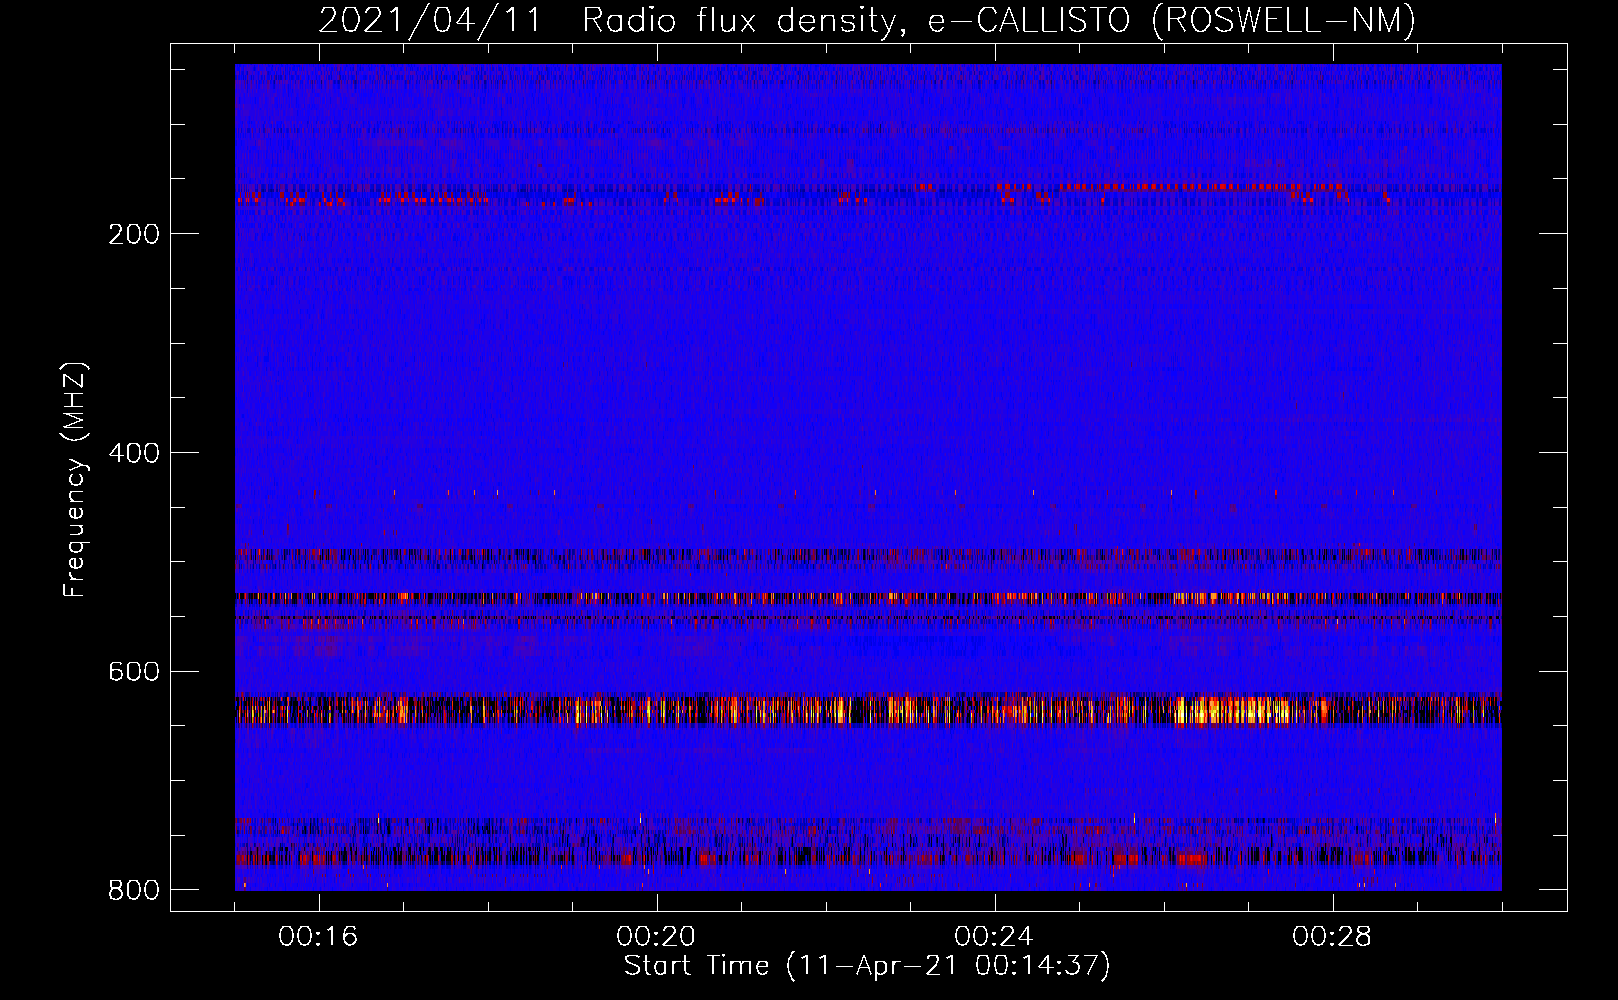Click the bright yellow band near 640 MHz
1618x1000 pixels.
[868, 710]
